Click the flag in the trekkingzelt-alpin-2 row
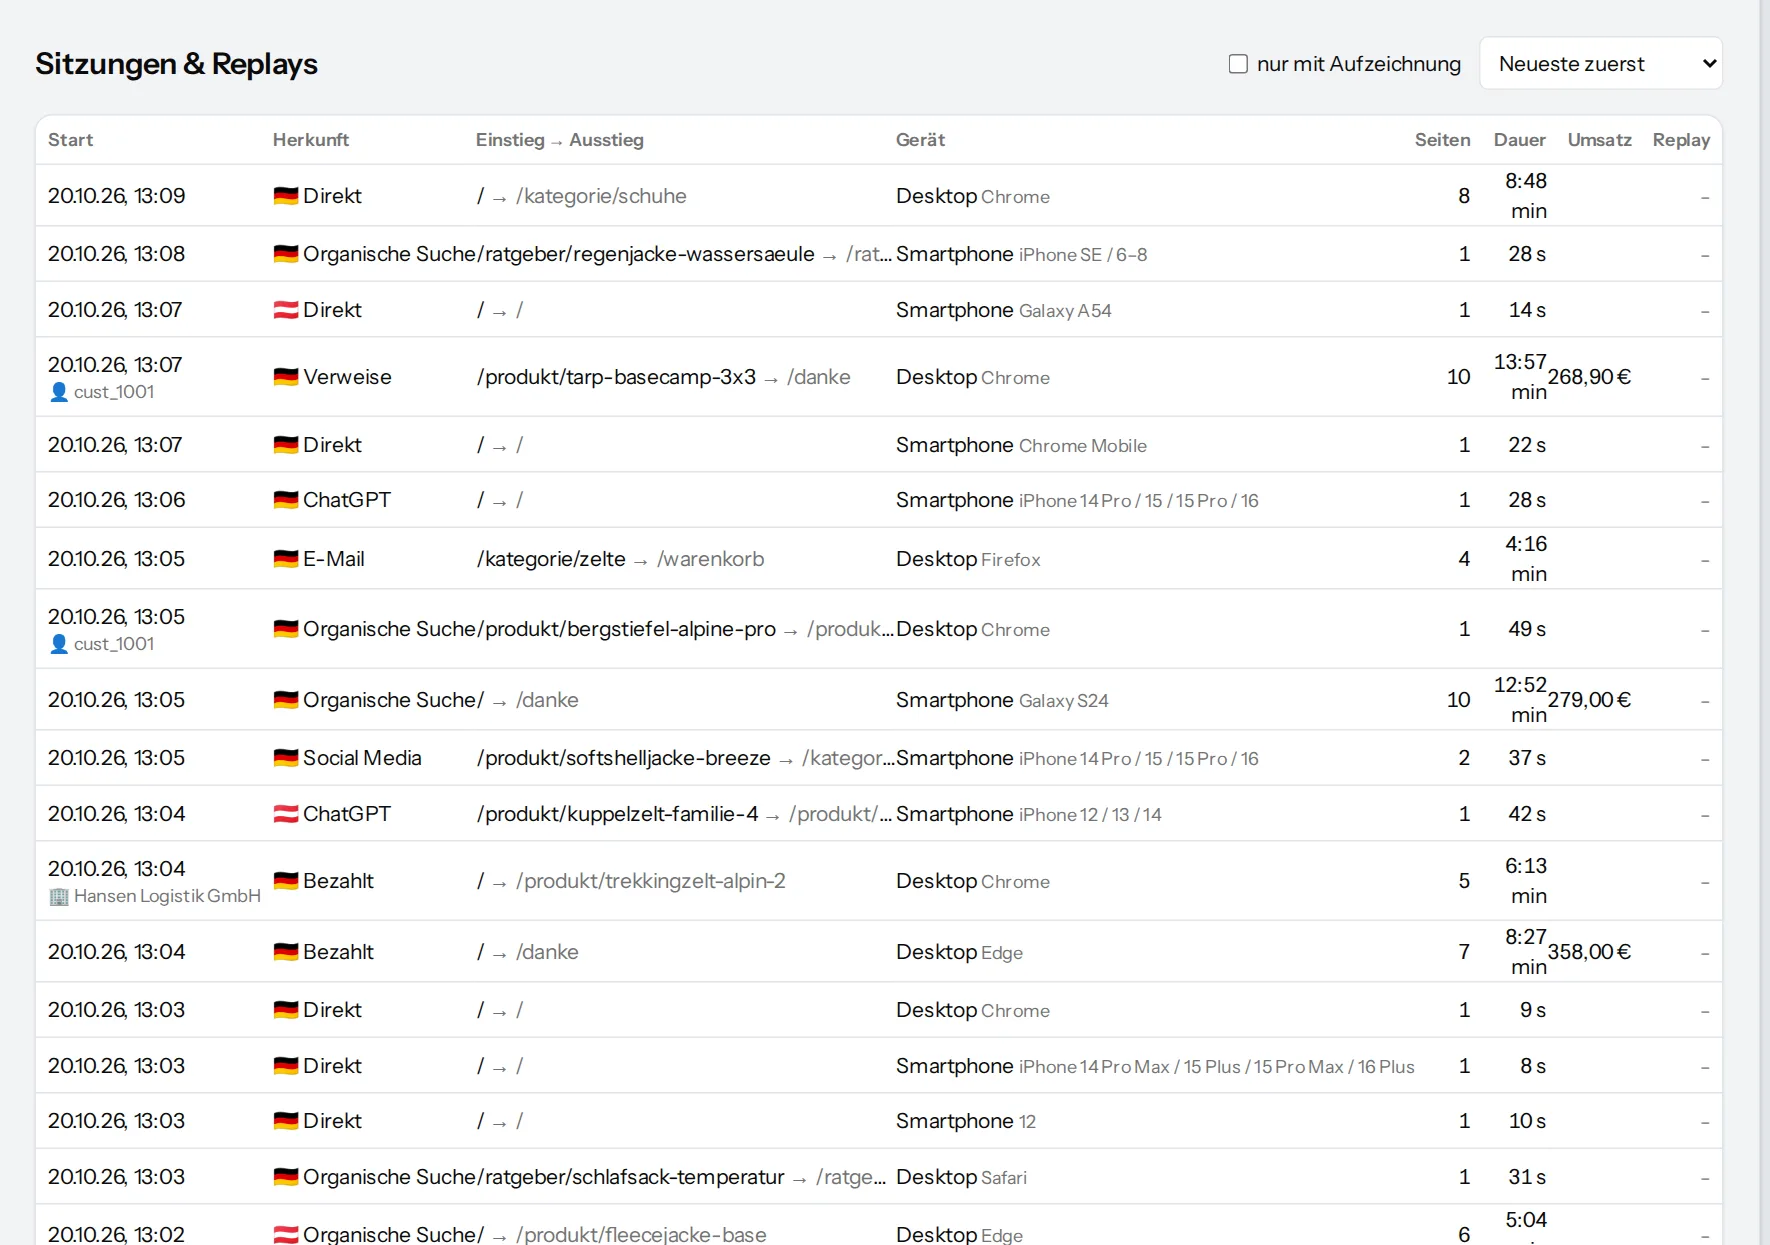 pos(286,881)
